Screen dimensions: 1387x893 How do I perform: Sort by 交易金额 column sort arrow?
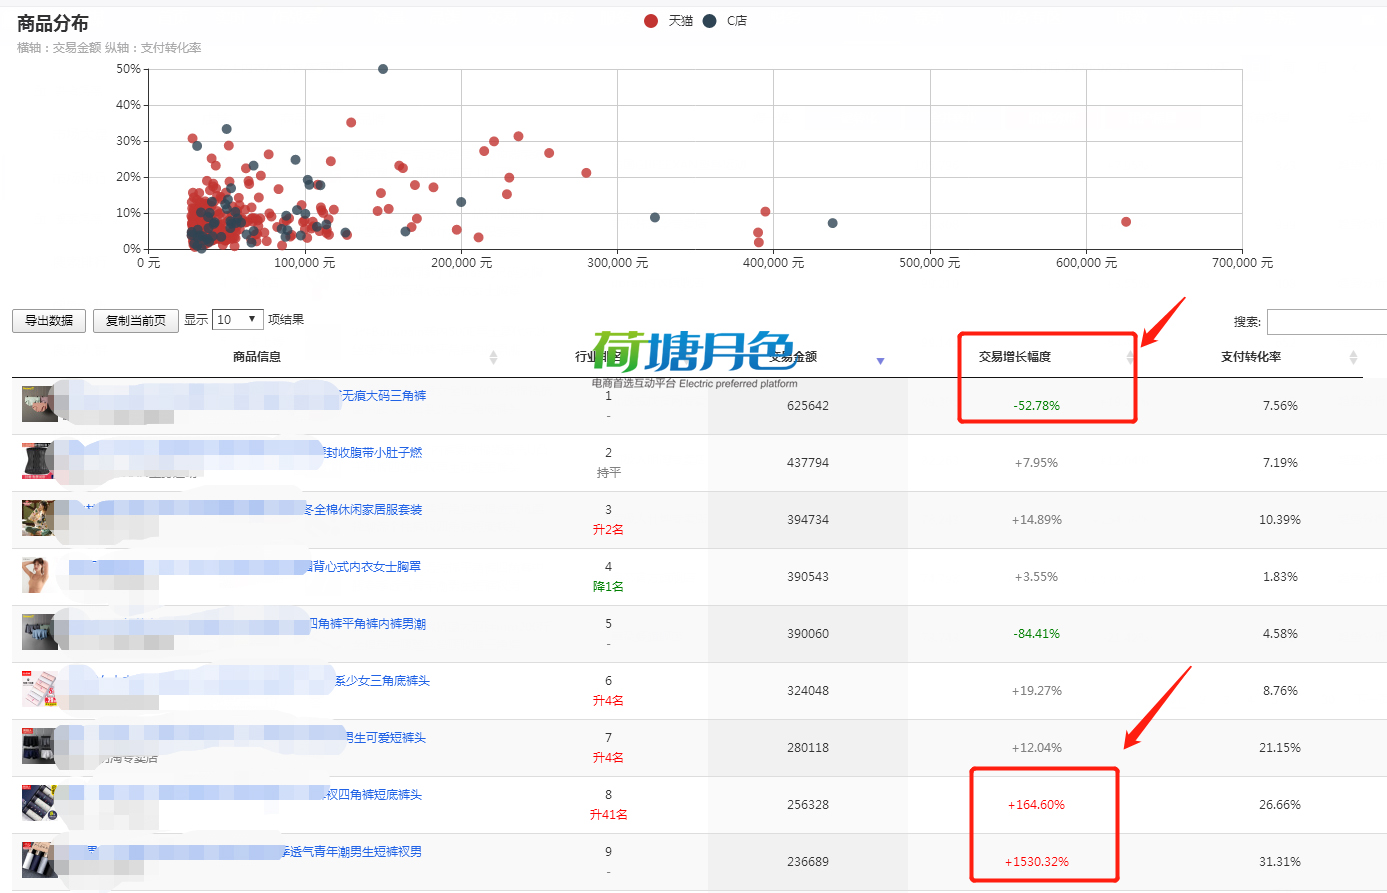pyautogui.click(x=880, y=360)
